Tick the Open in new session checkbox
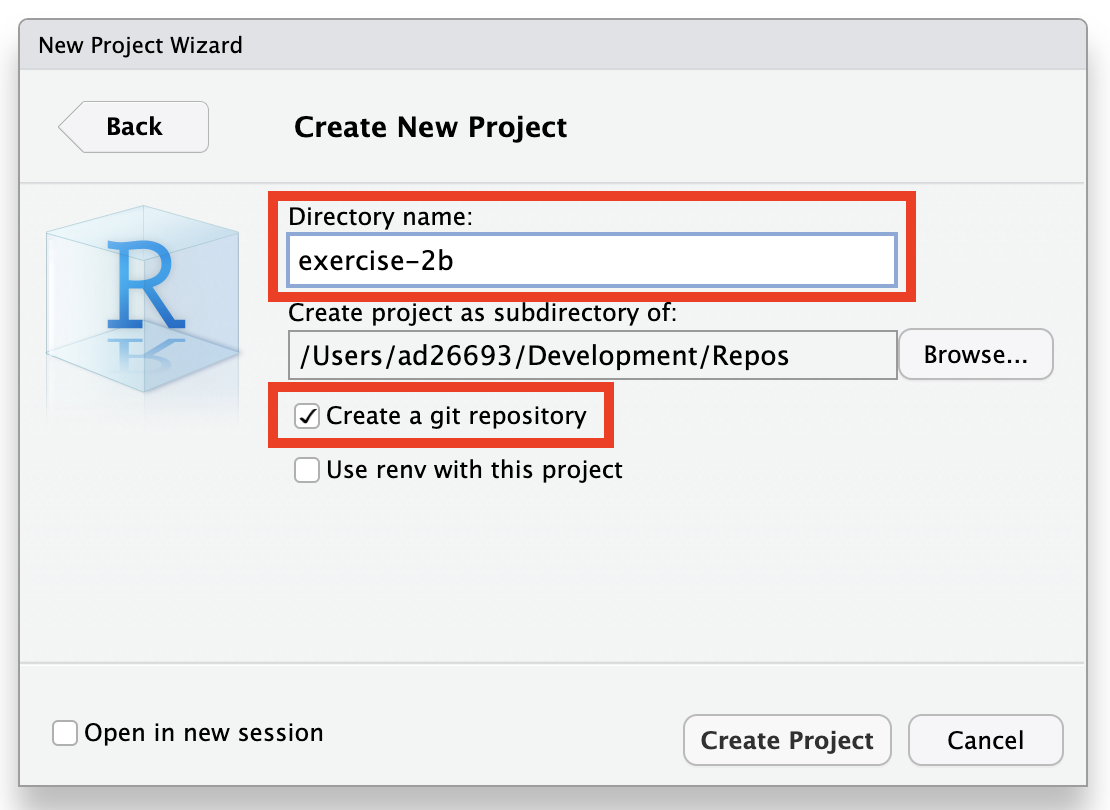The width and height of the screenshot is (1110, 810). pos(65,733)
